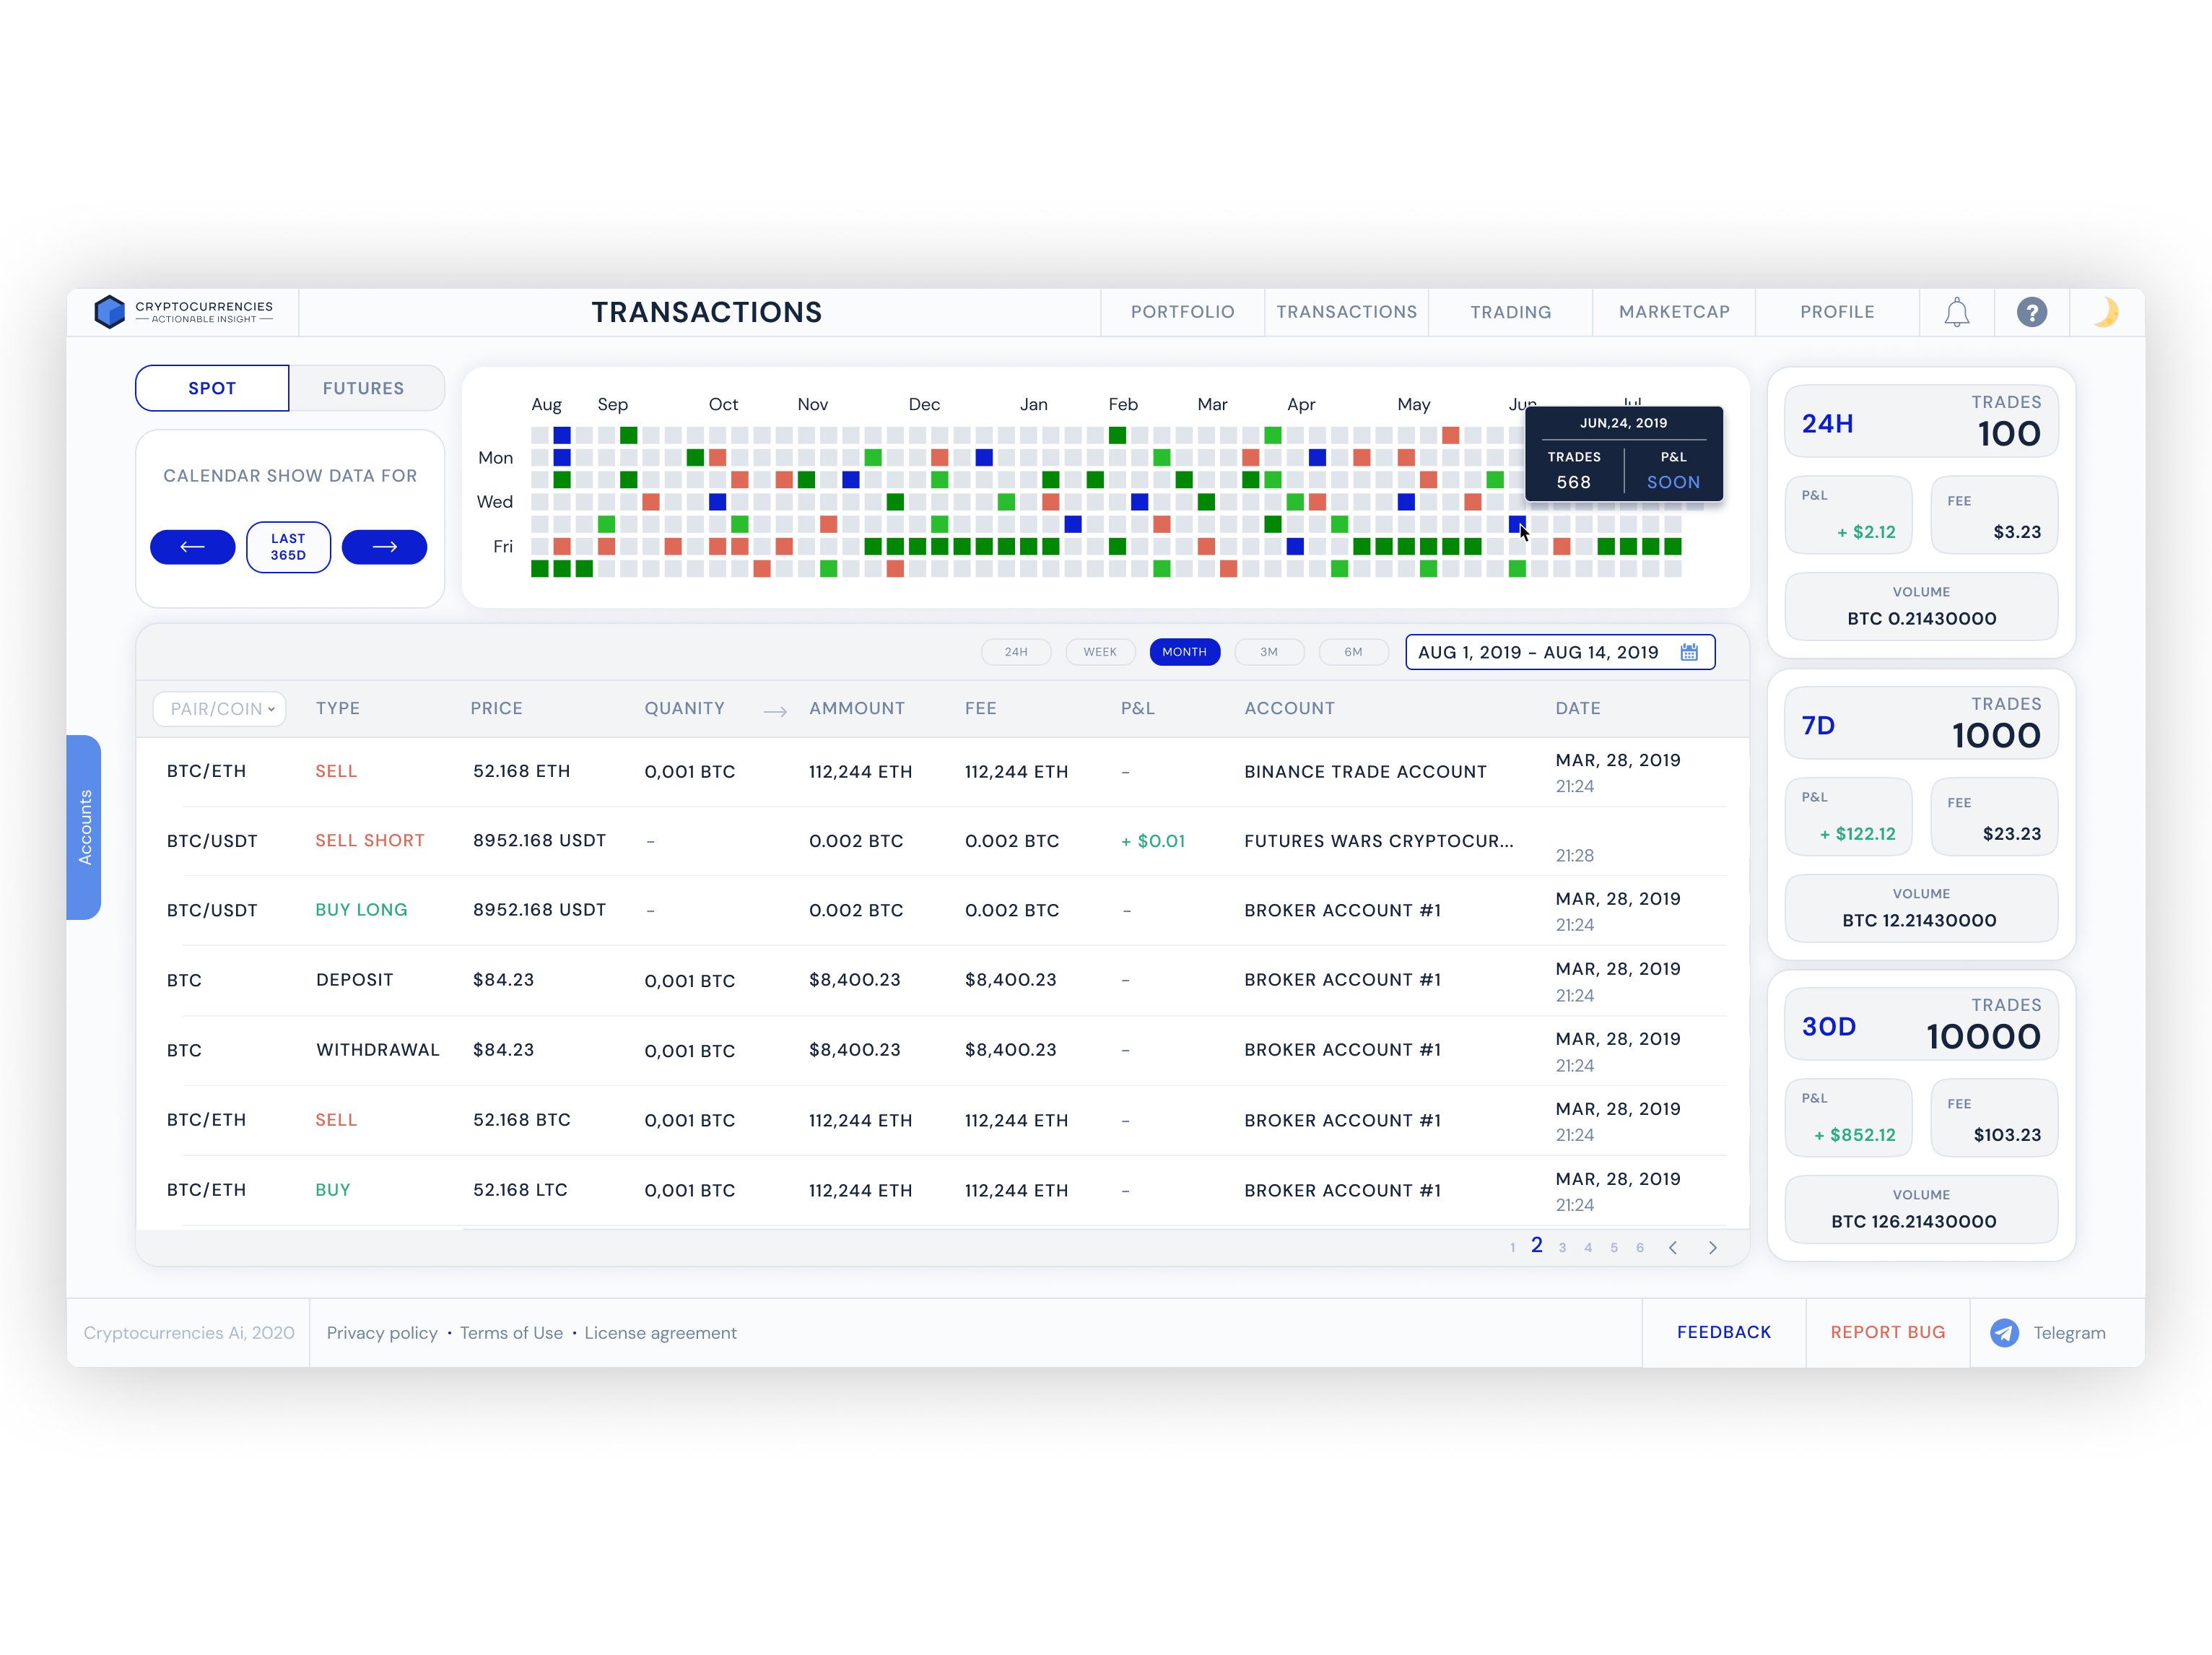Switch to the Futures toggle
2212x1655 pixels.
point(364,388)
